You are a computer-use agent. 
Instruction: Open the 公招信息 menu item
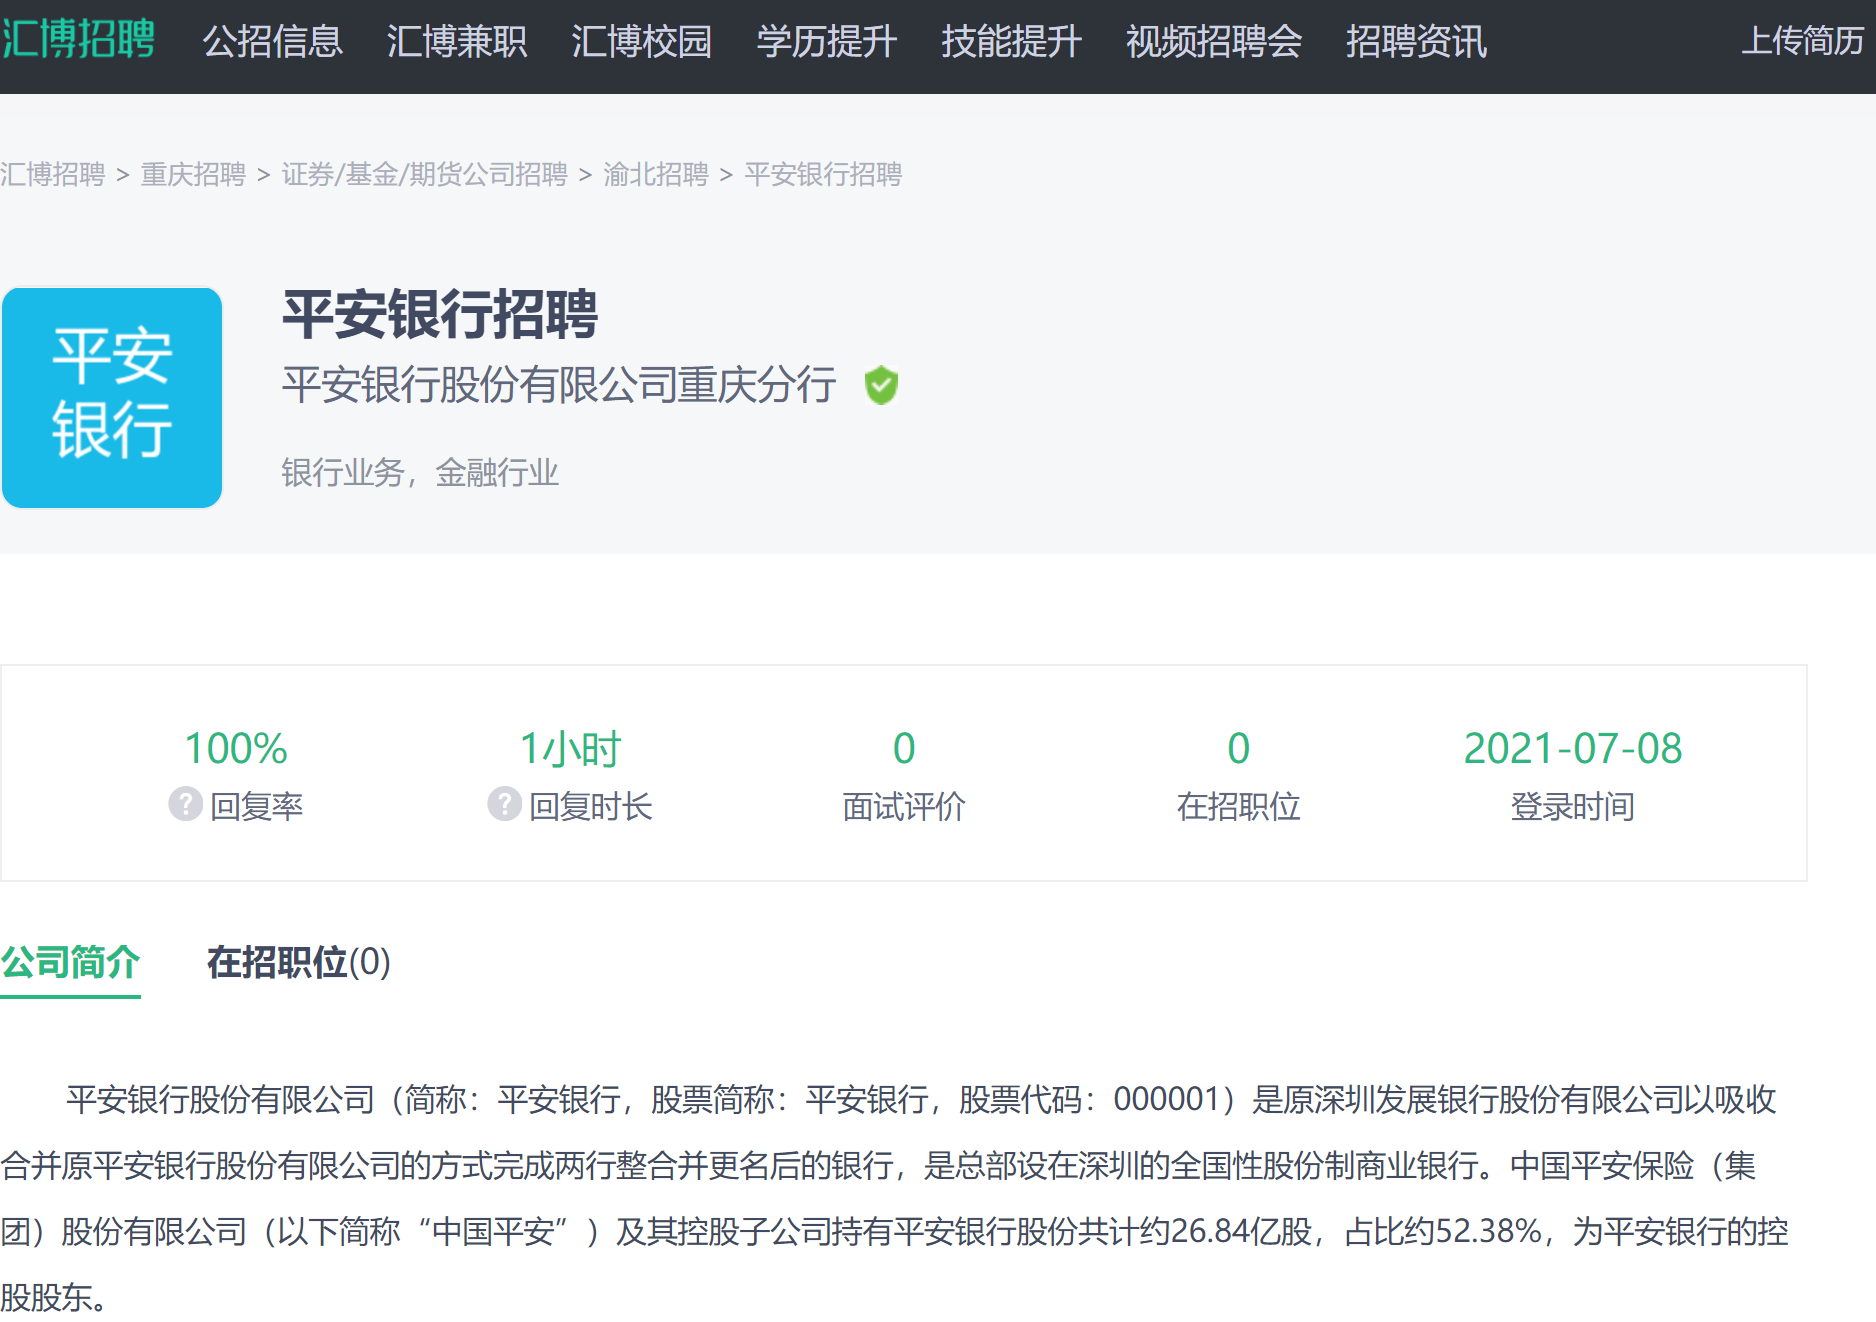click(x=273, y=42)
